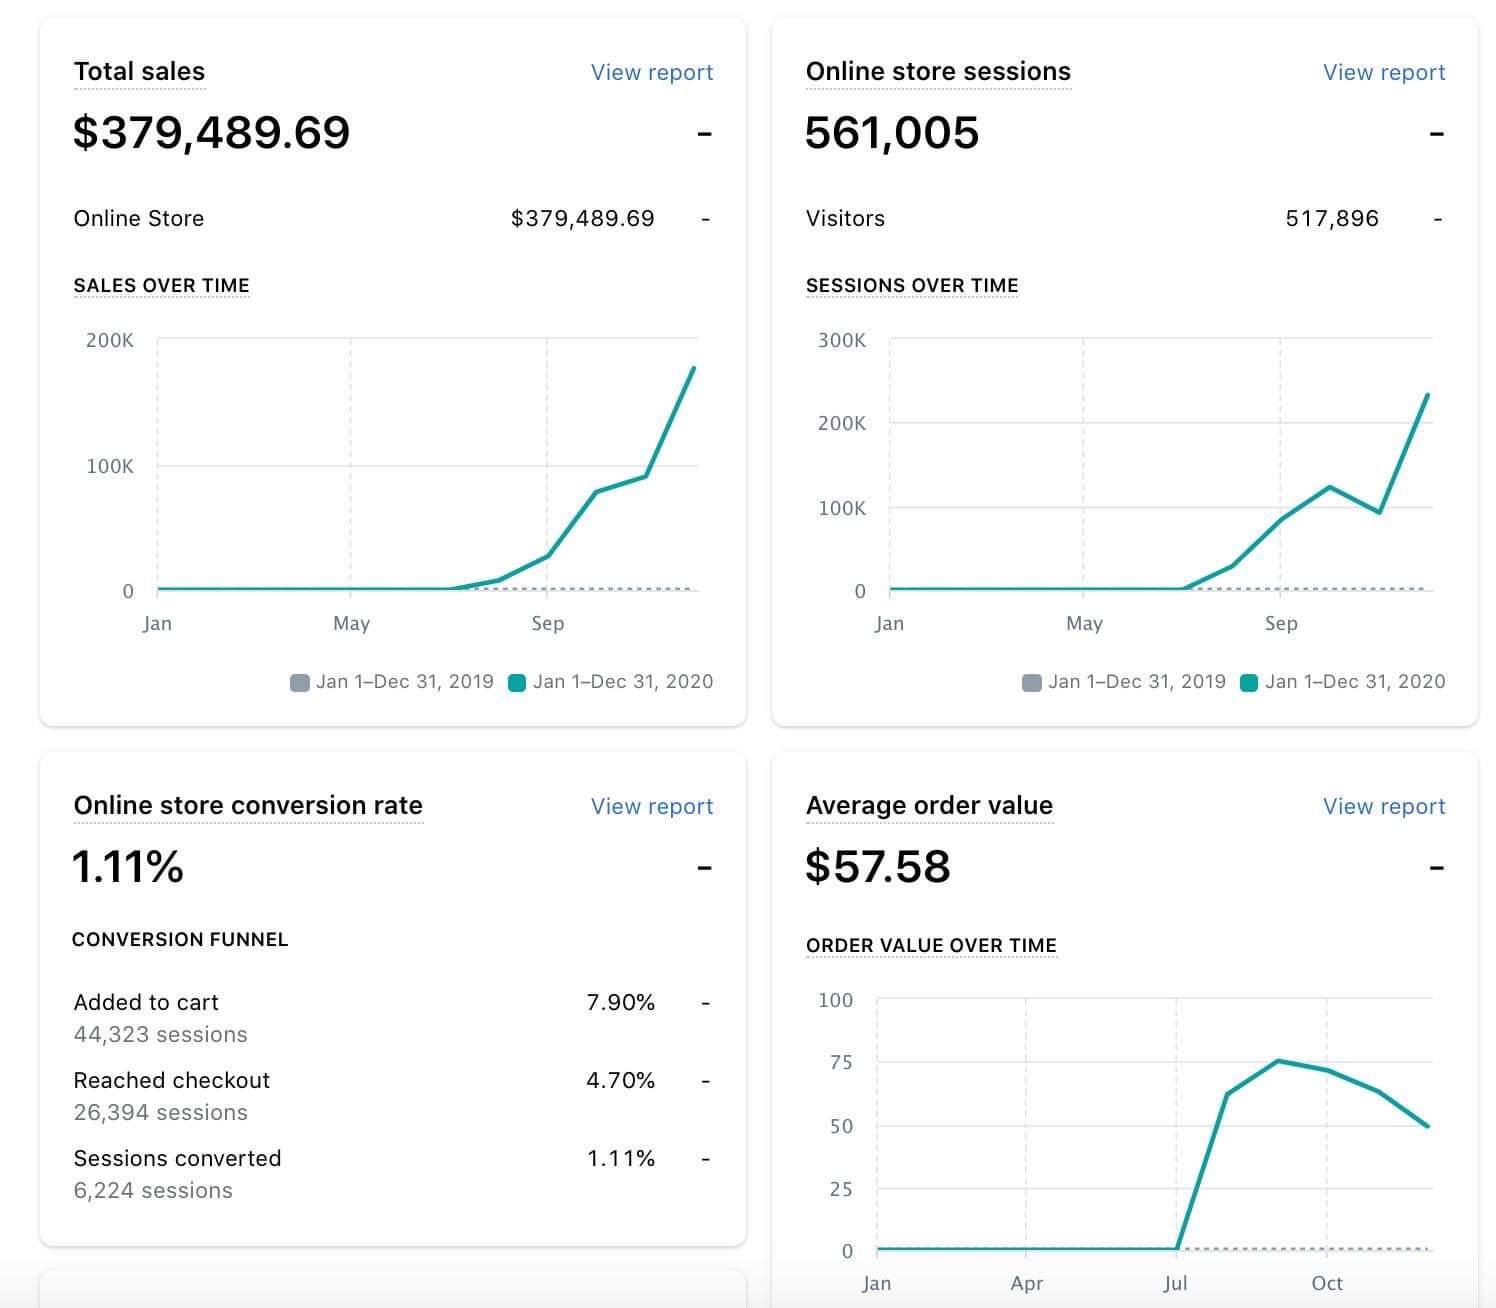1496x1308 pixels.
Task: Select the Added to cart funnel row
Action: pos(146,1003)
